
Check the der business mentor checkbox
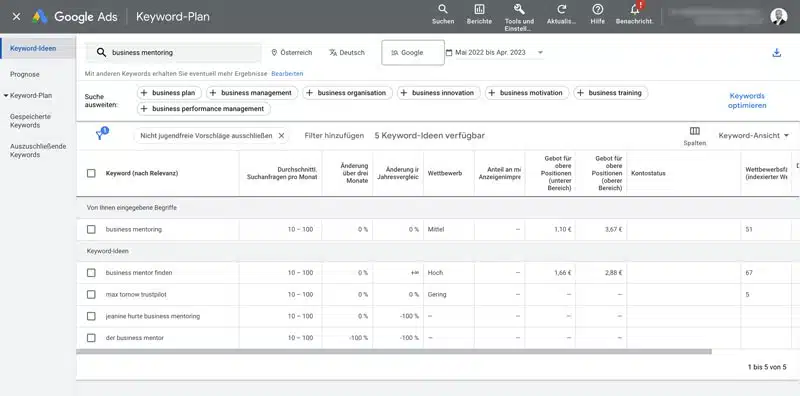91,338
